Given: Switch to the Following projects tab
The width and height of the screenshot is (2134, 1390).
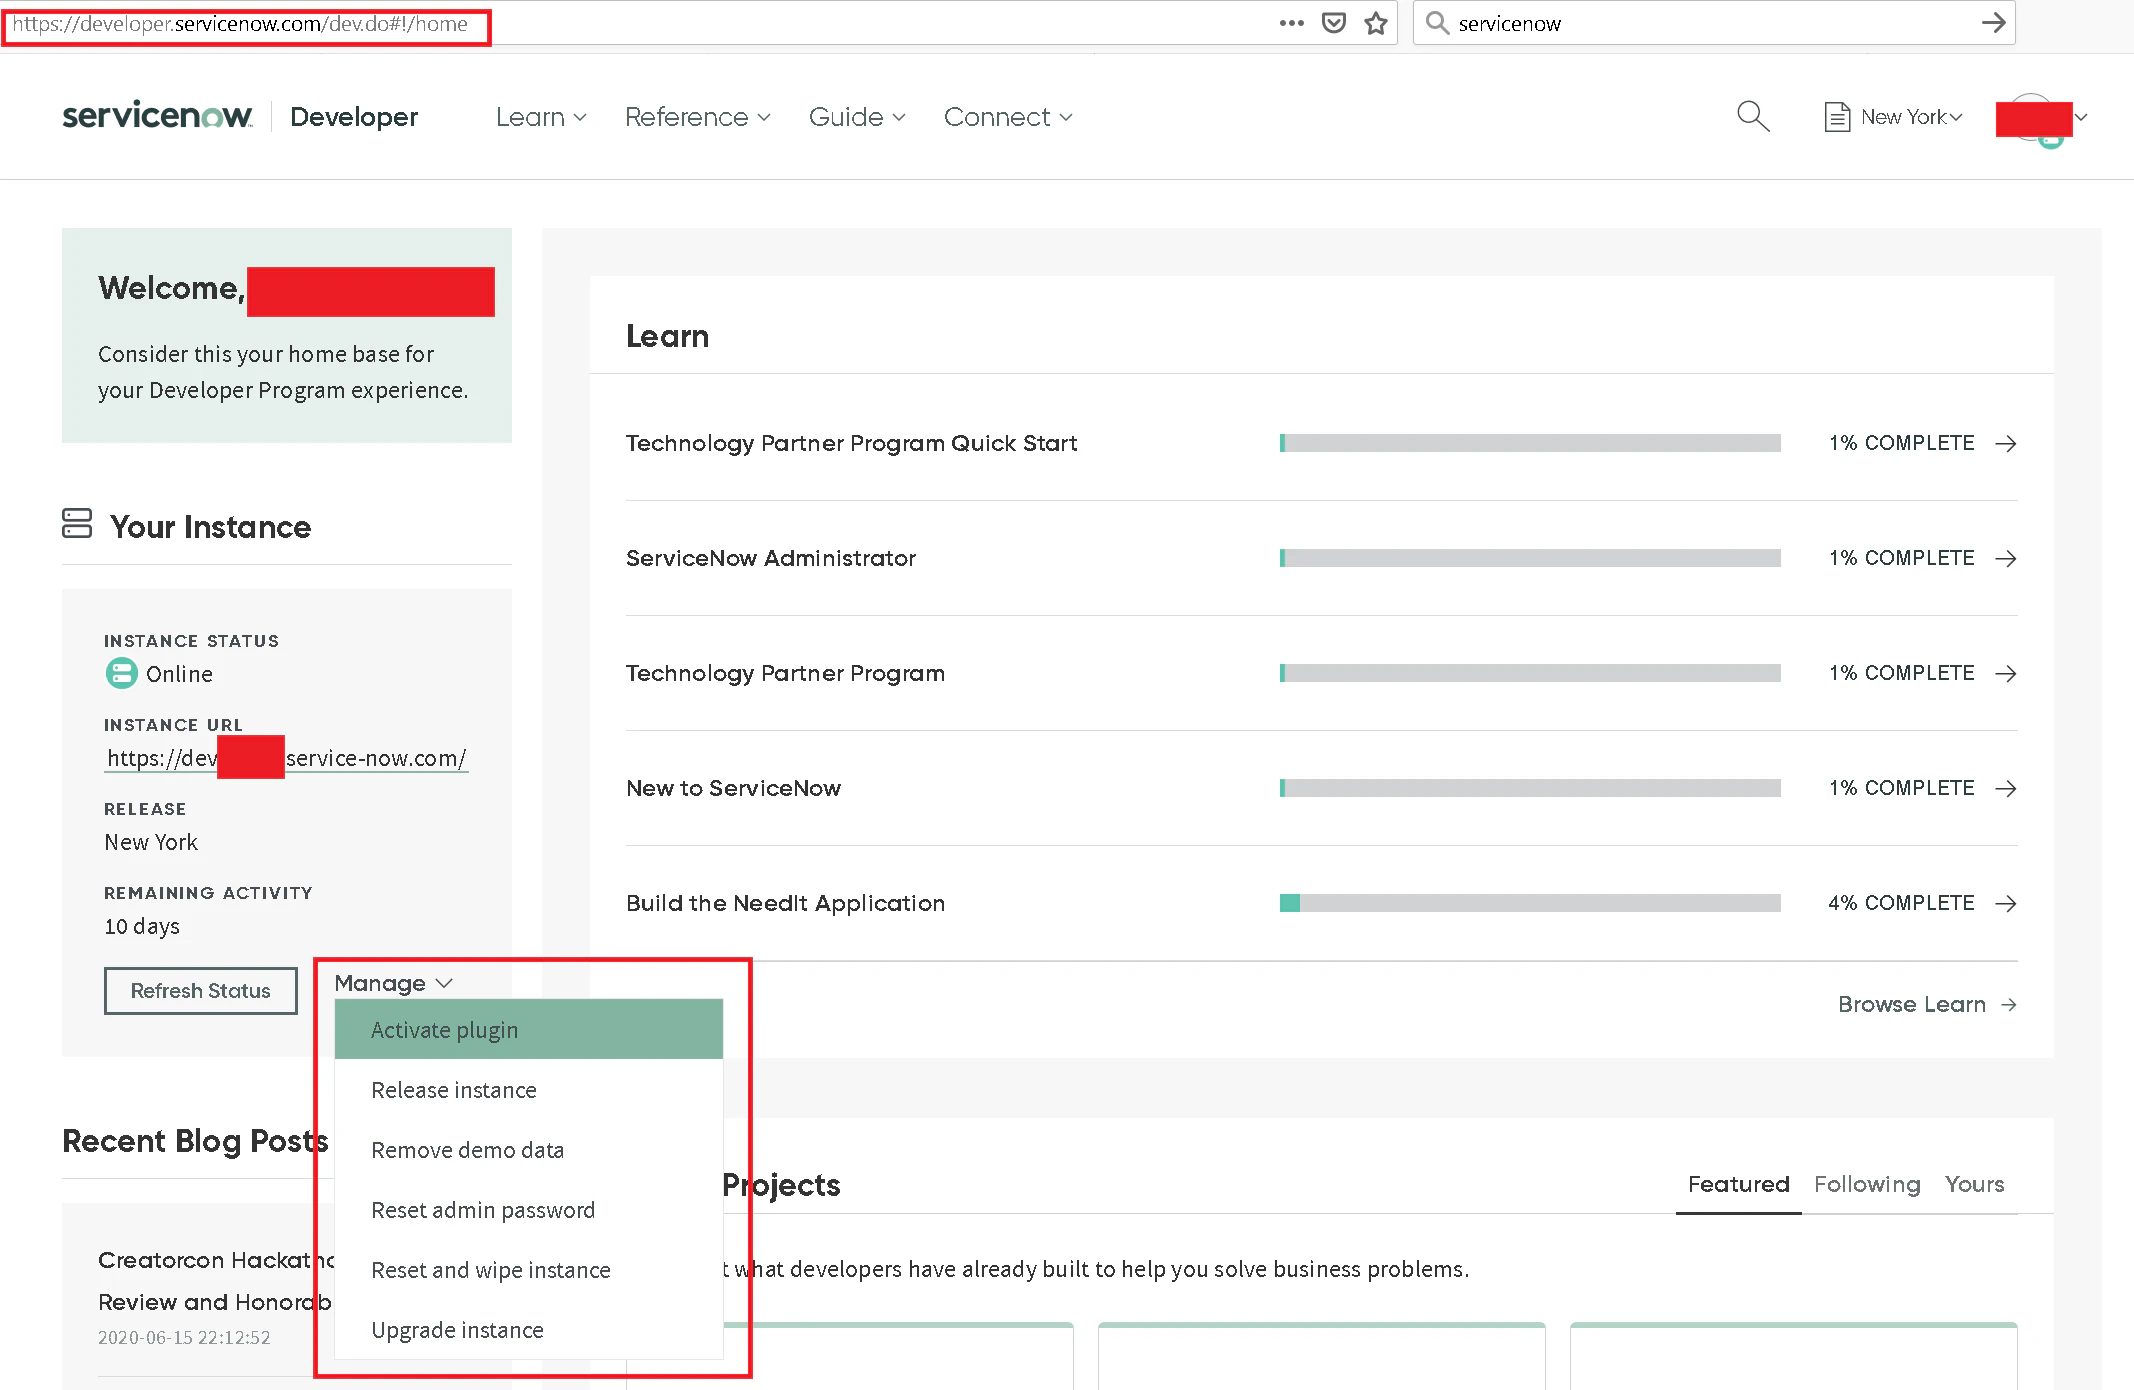Looking at the screenshot, I should coord(1866,1184).
